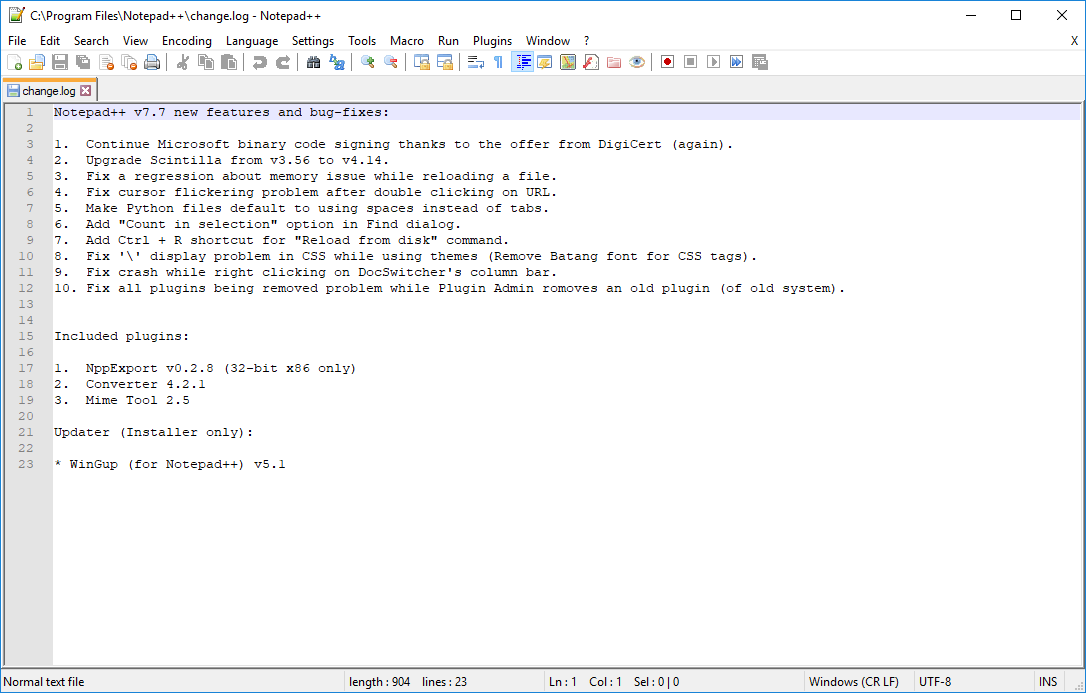Click the word 'DigiCert' in line 3

pyautogui.click(x=630, y=144)
